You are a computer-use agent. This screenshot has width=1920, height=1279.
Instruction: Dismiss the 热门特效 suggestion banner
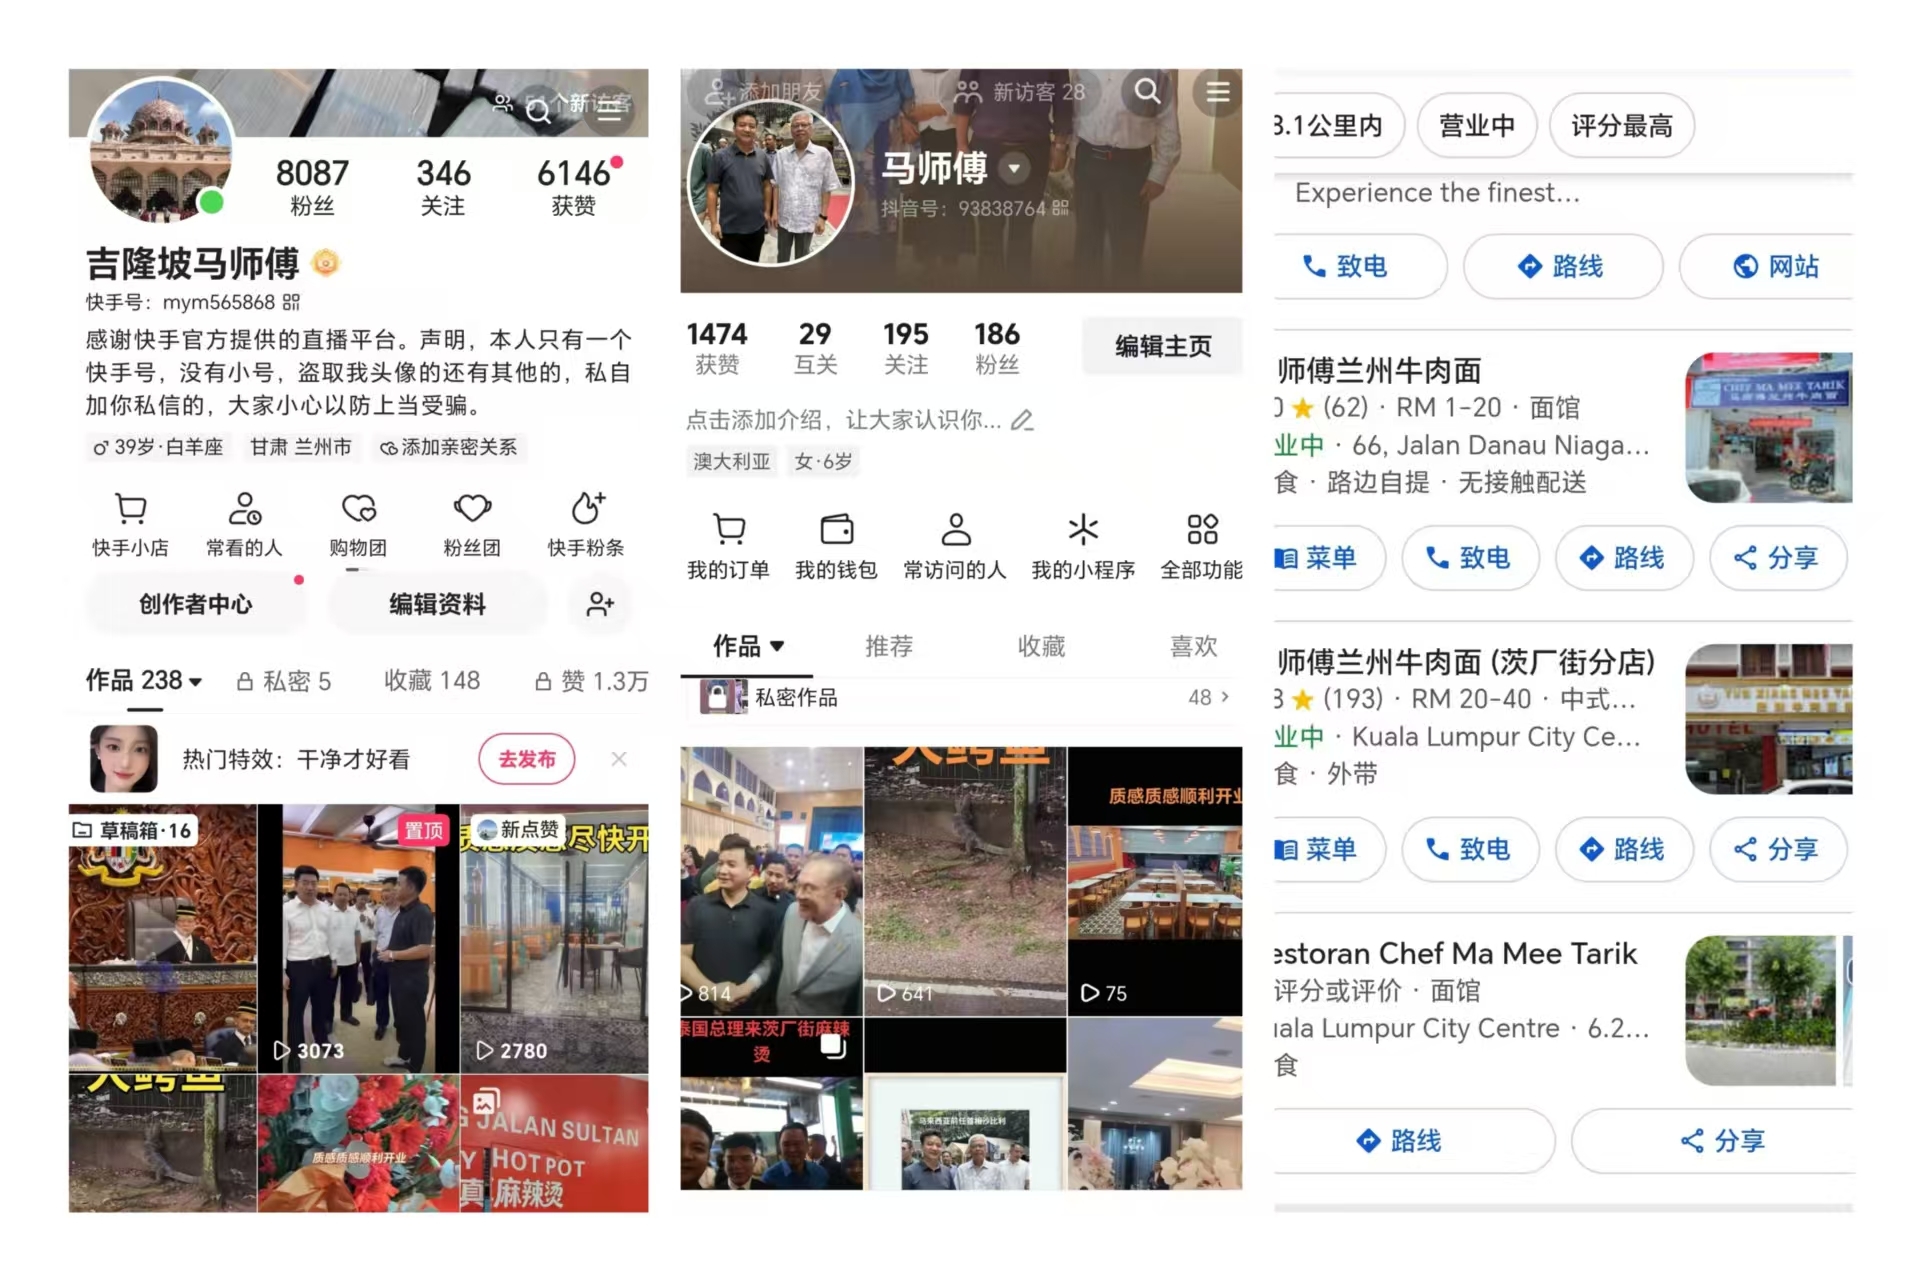(x=619, y=759)
